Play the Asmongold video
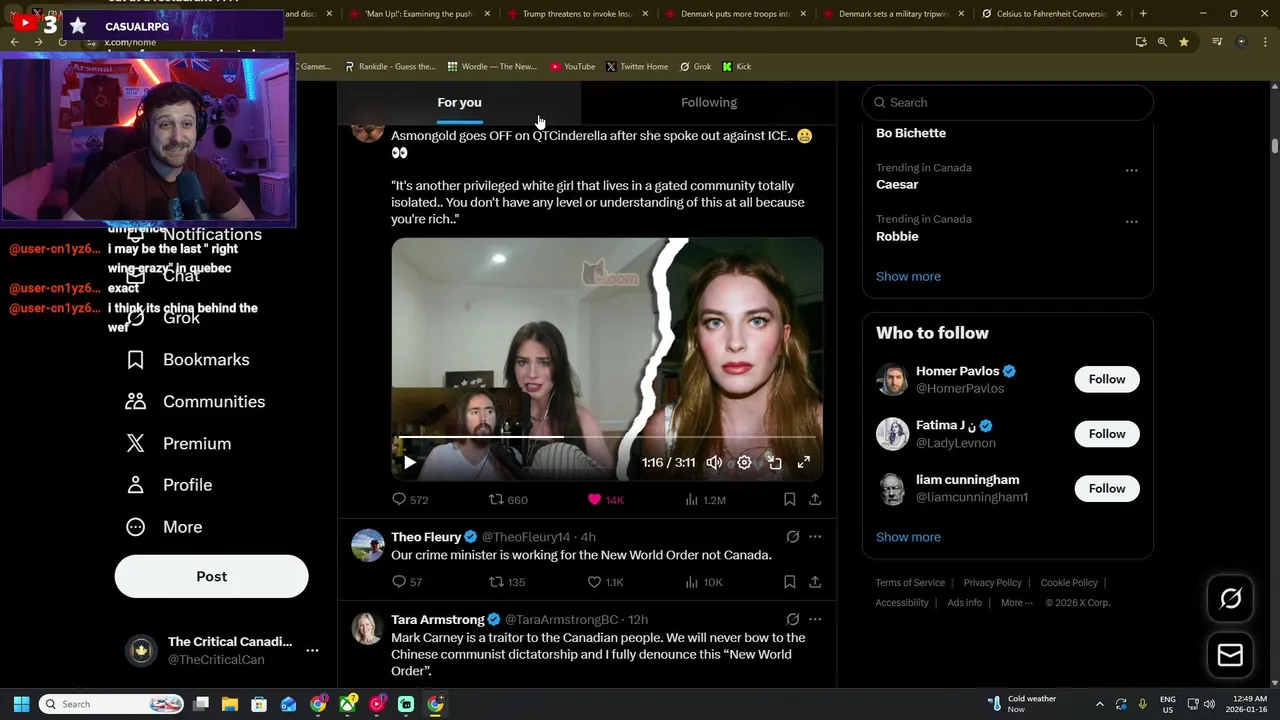1280x720 pixels. pyautogui.click(x=409, y=462)
